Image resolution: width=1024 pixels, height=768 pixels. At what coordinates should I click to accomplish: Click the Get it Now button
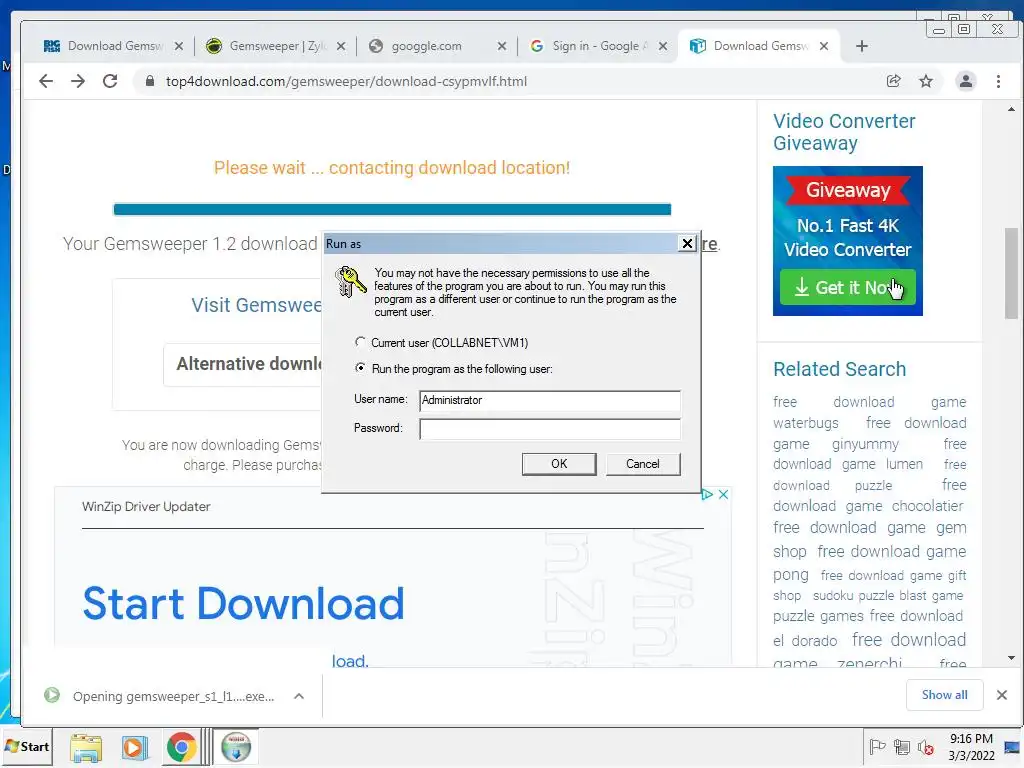pyautogui.click(x=848, y=287)
